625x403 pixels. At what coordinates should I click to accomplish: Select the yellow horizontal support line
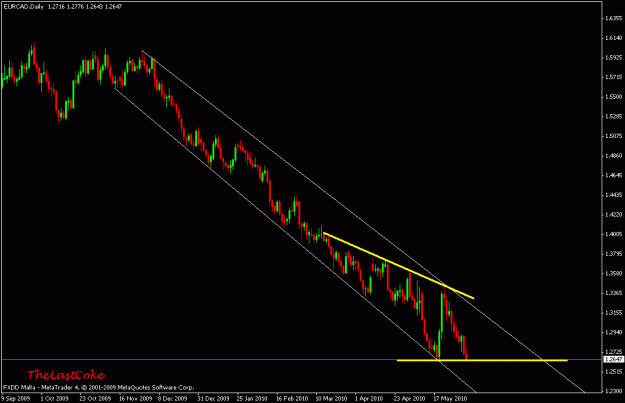point(482,360)
